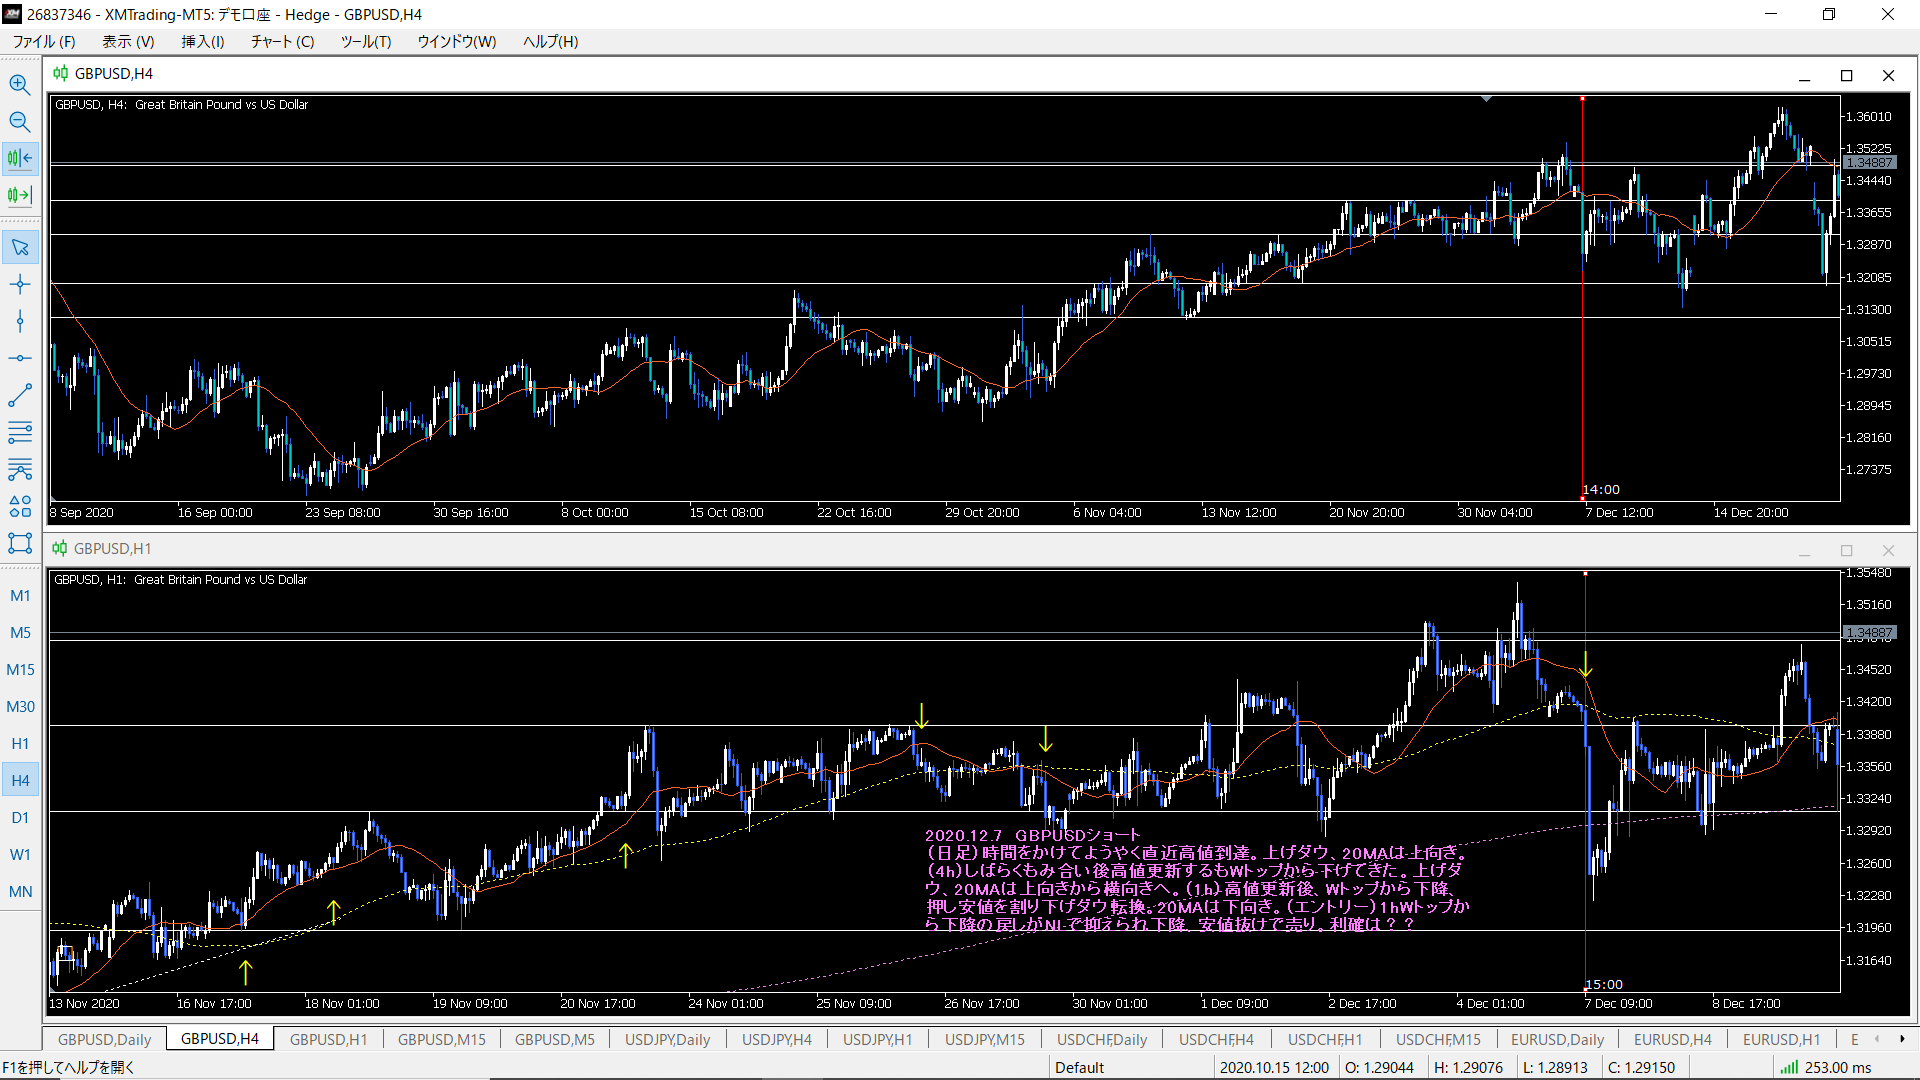The width and height of the screenshot is (1920, 1080).
Task: Switch to the GBPUSD,Daily chart tab
Action: click(x=105, y=1039)
